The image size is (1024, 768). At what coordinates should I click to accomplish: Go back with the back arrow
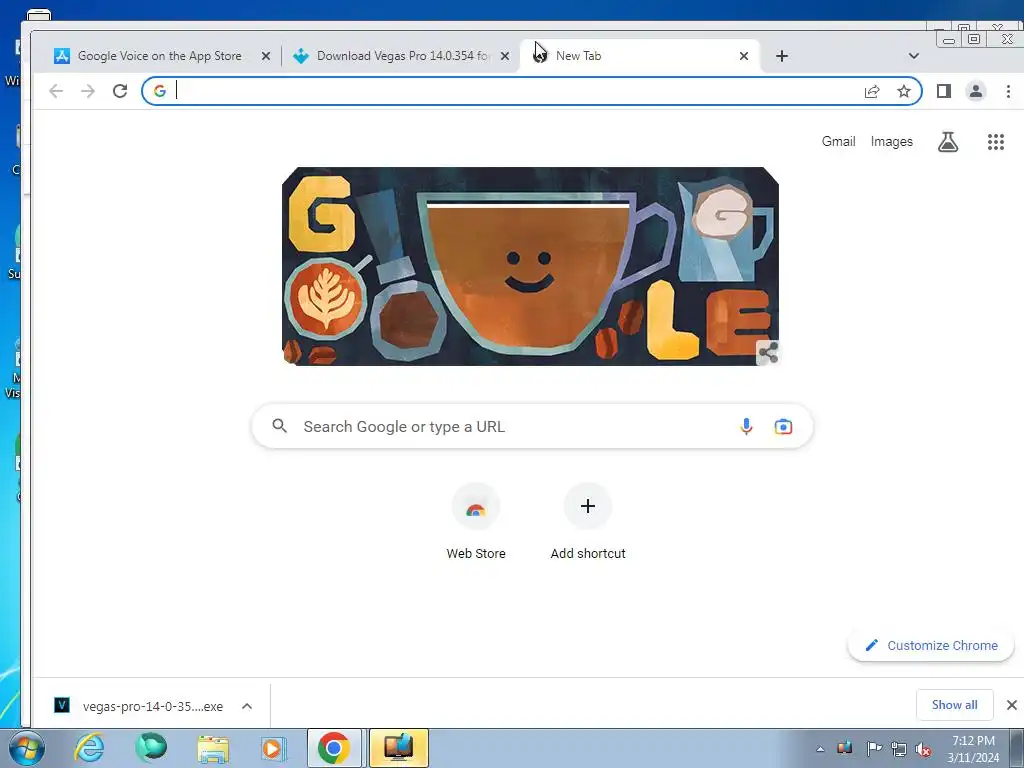tap(56, 91)
